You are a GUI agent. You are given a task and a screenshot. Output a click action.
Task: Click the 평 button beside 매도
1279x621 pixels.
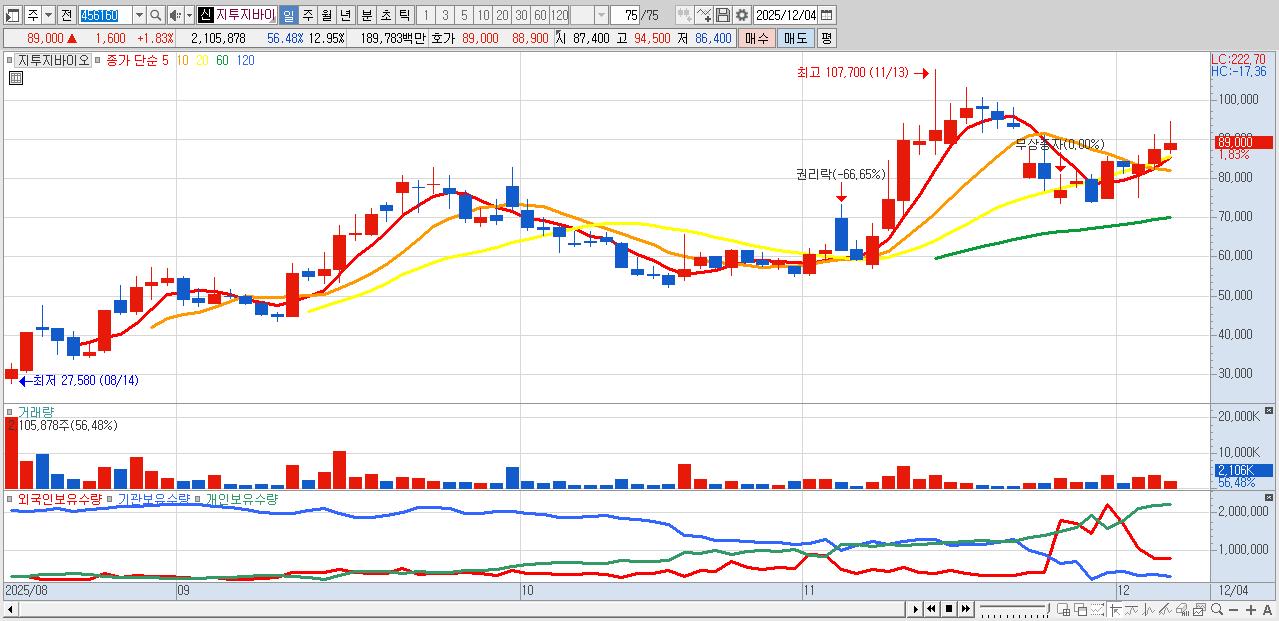(826, 38)
